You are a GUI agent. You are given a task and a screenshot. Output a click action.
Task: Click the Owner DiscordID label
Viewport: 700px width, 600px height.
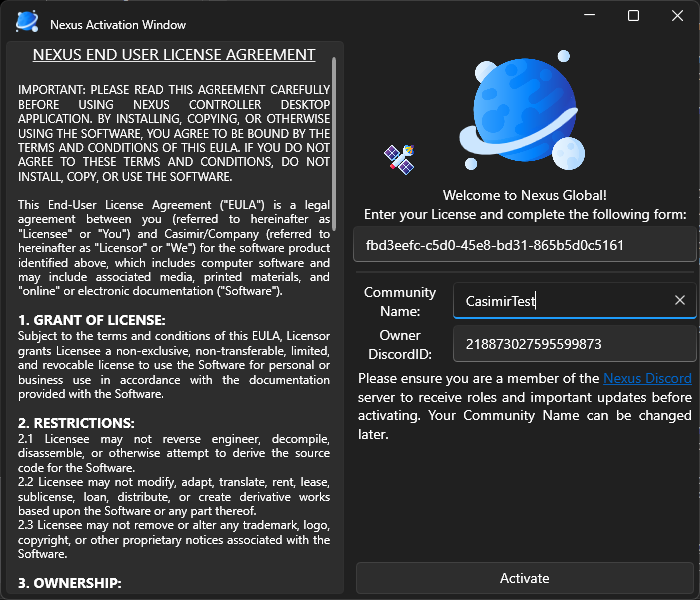(x=400, y=344)
